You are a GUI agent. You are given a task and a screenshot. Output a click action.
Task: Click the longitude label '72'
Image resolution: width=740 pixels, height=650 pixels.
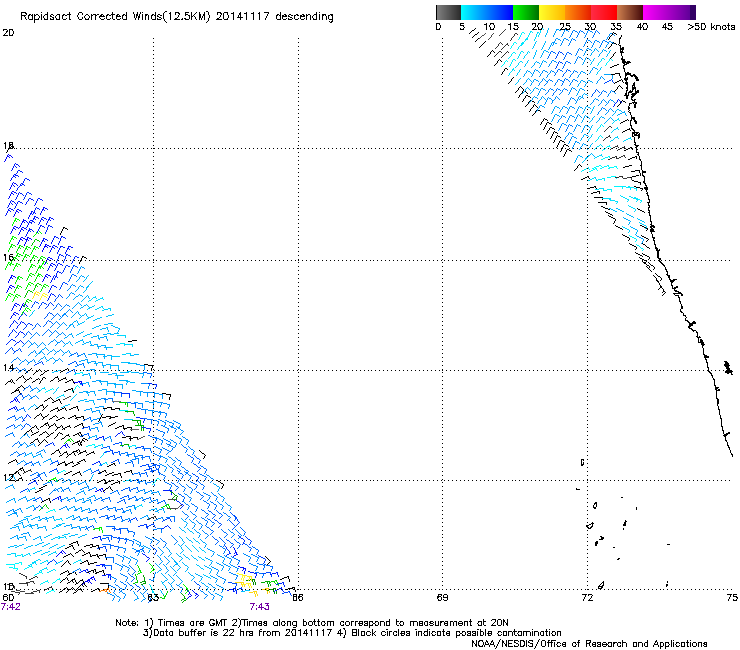587,598
